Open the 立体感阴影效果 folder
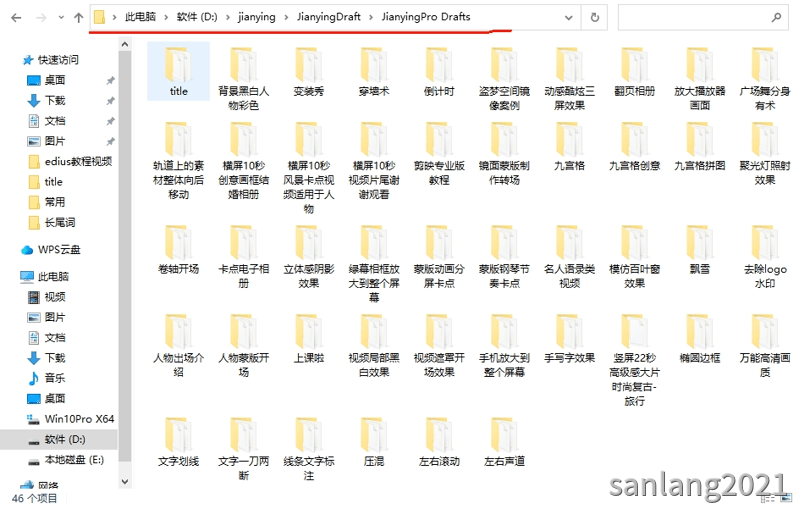Image resolution: width=799 pixels, height=509 pixels. tap(309, 256)
